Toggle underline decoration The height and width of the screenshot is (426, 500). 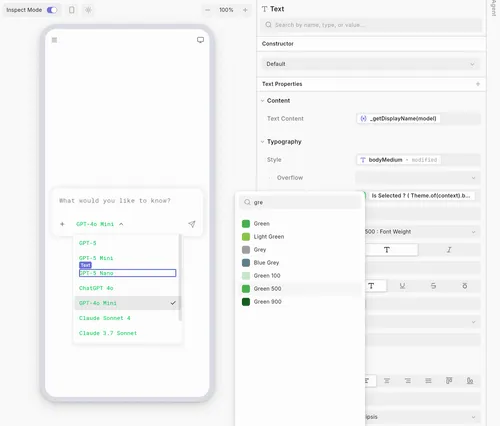click(402, 286)
